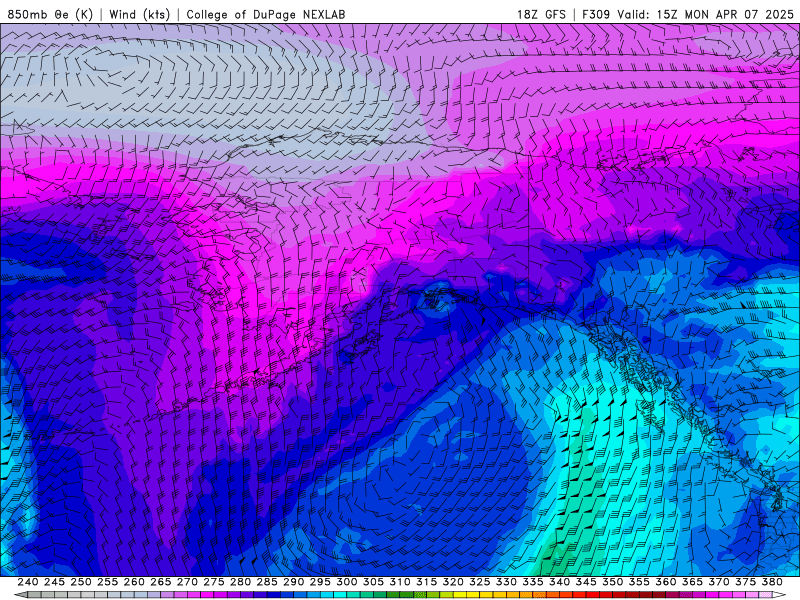Viewport: 800px width, 600px height.
Task: Click the 300 value on the color scale
Action: 346,582
